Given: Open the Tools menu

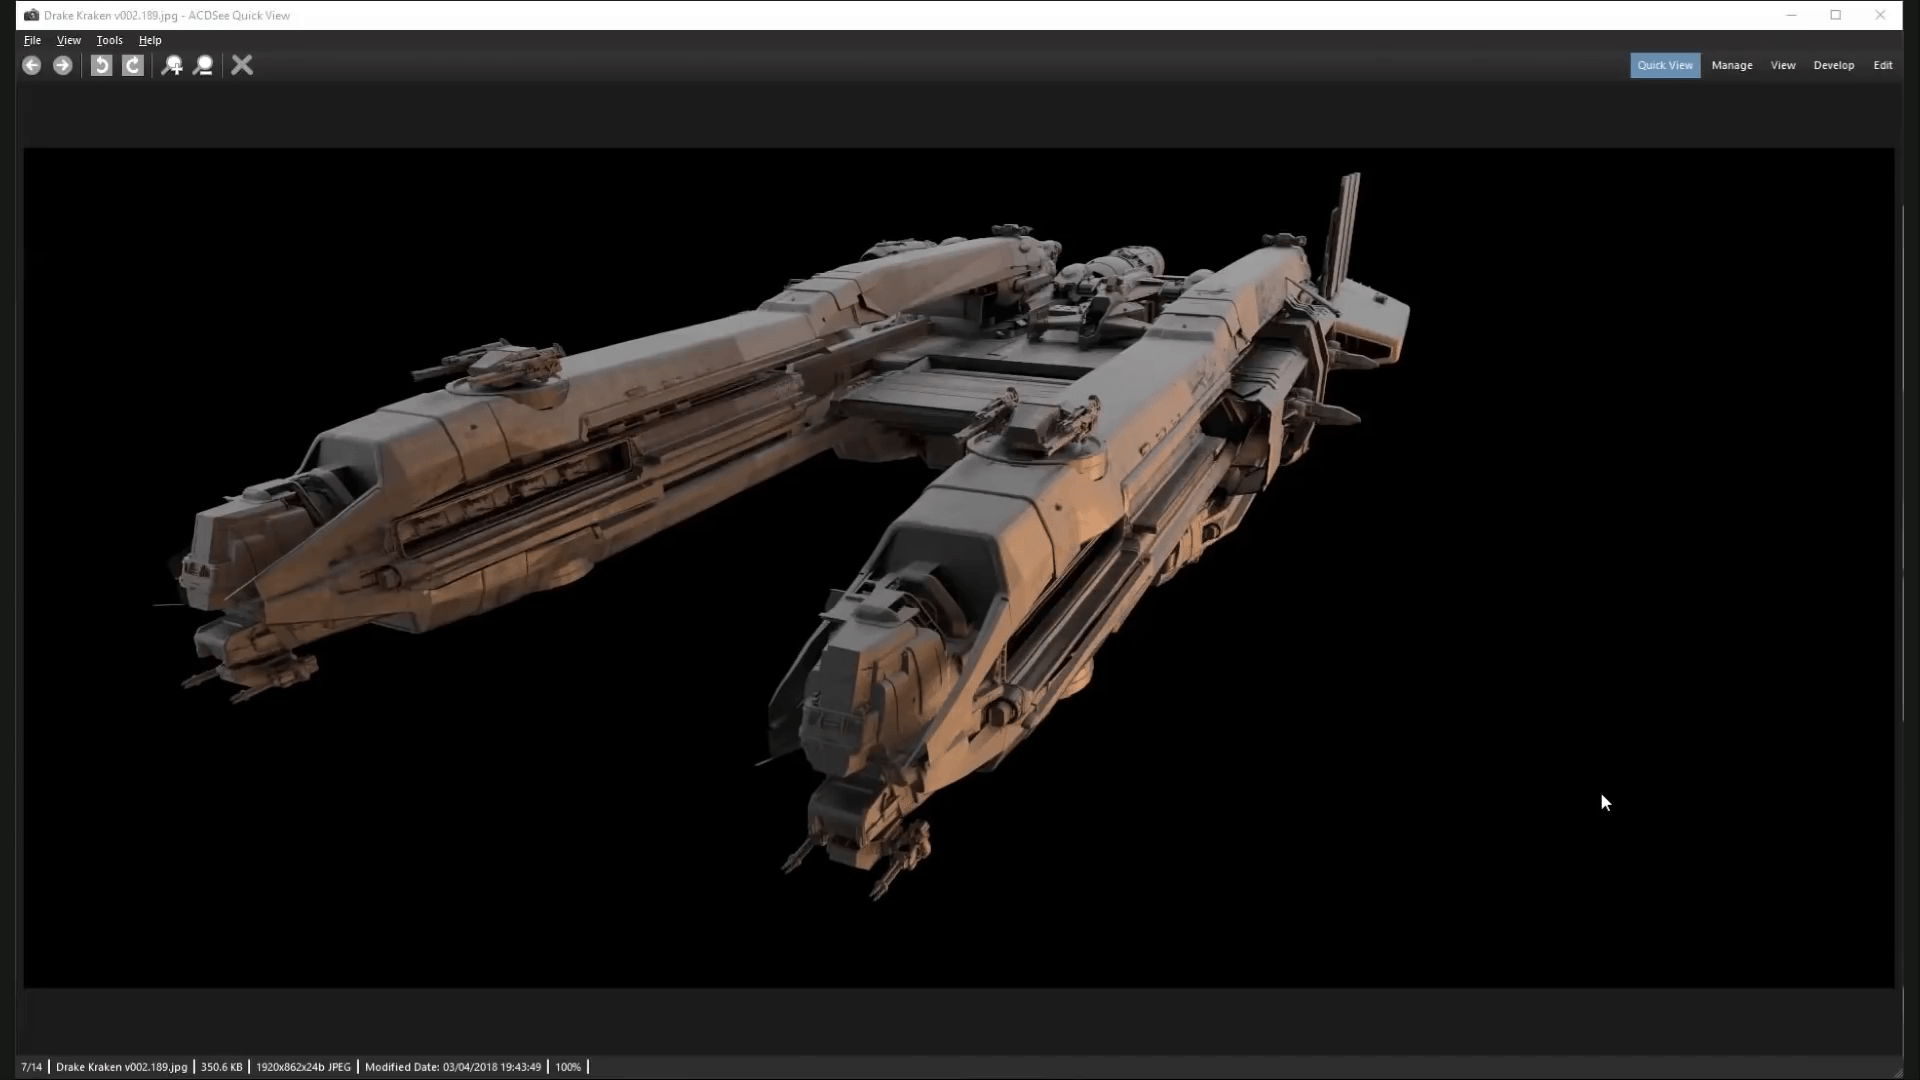Looking at the screenshot, I should 110,40.
